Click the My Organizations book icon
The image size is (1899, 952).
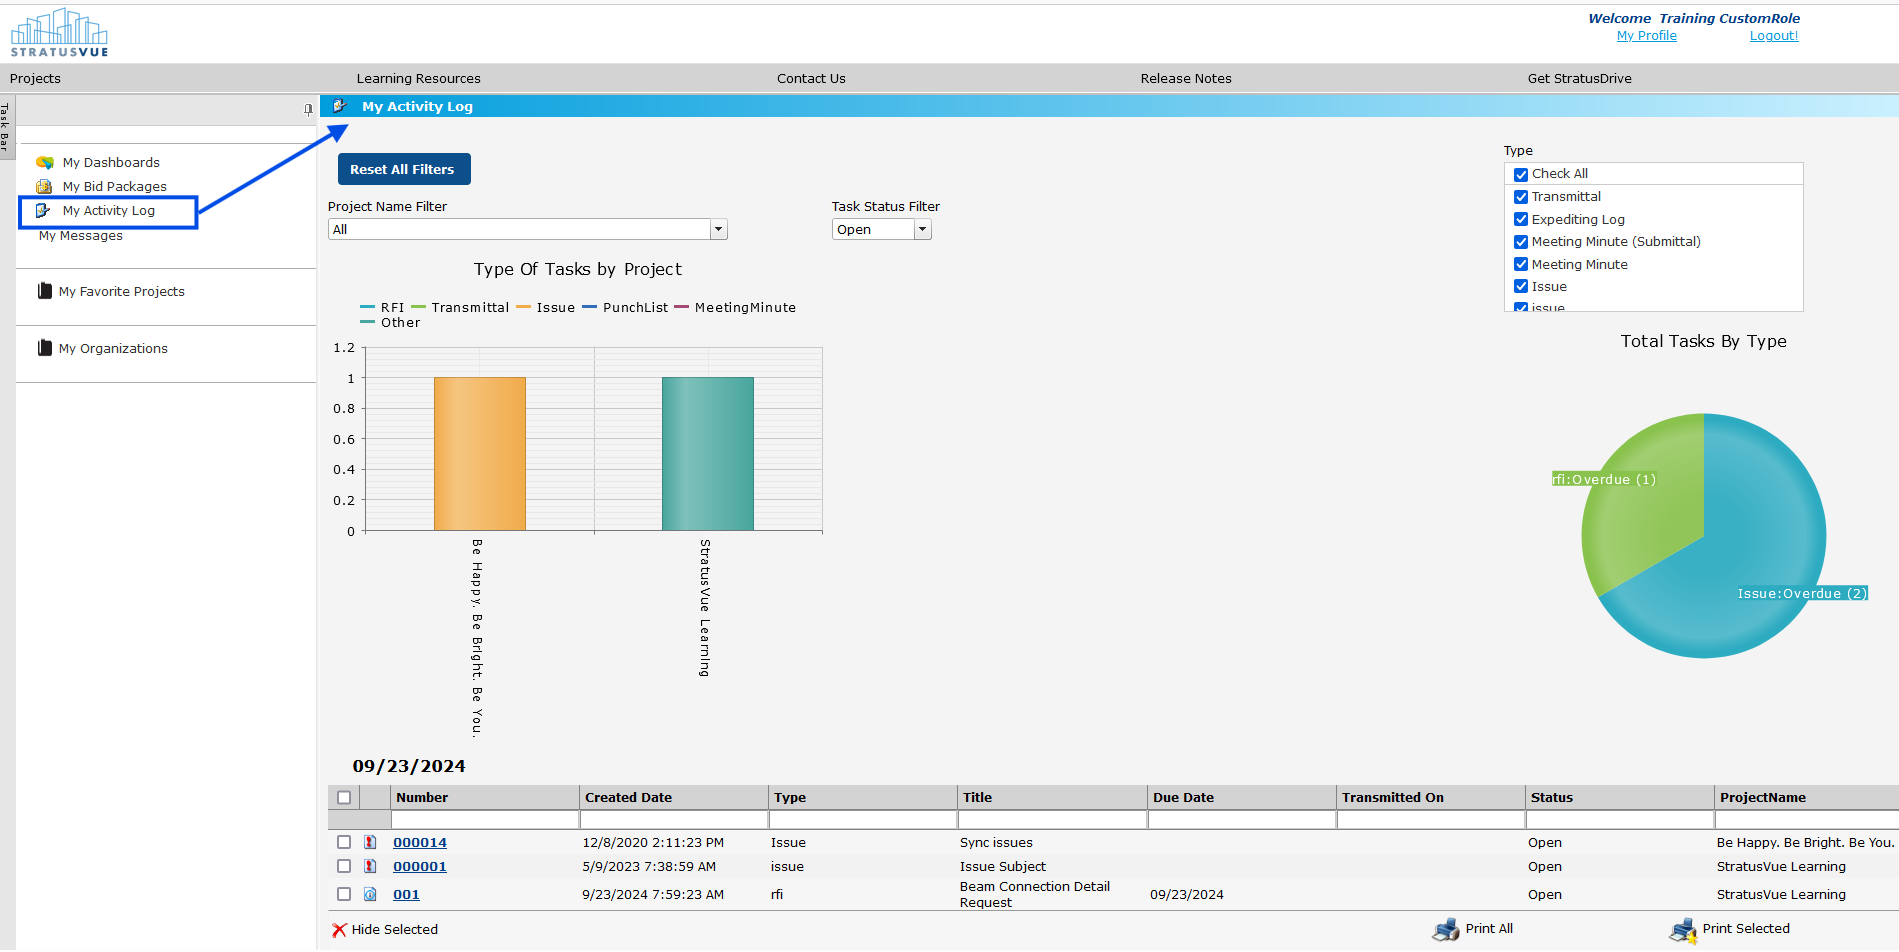(x=44, y=348)
